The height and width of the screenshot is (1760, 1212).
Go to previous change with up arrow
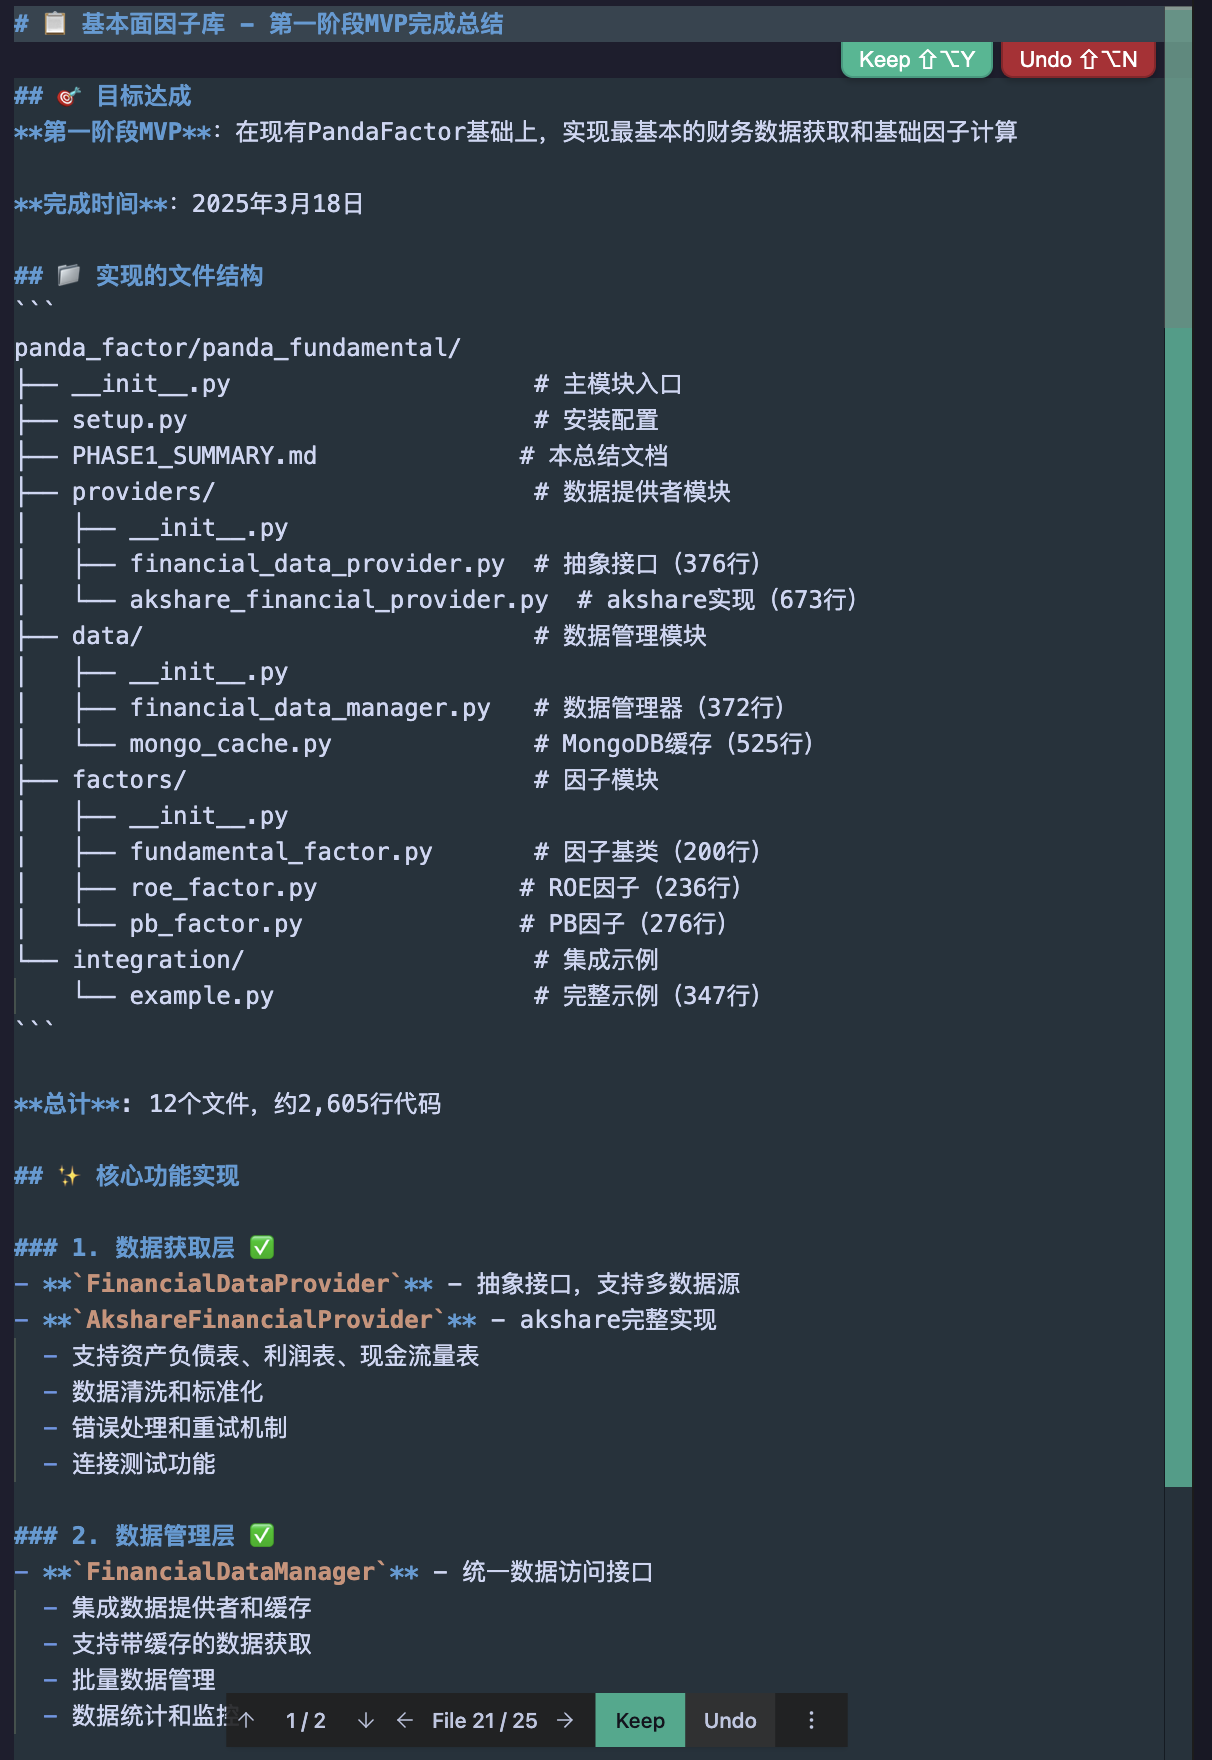(247, 1720)
